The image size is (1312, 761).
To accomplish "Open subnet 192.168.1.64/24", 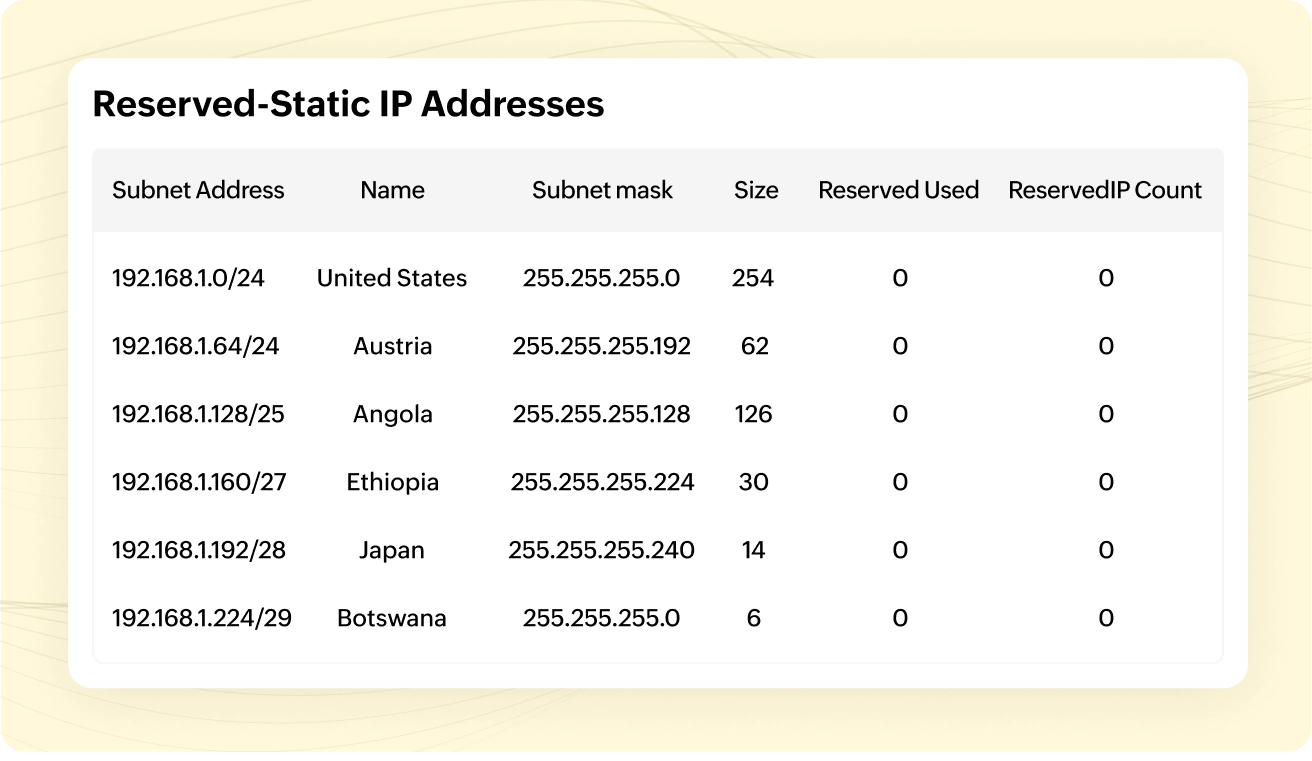I will click(x=195, y=346).
